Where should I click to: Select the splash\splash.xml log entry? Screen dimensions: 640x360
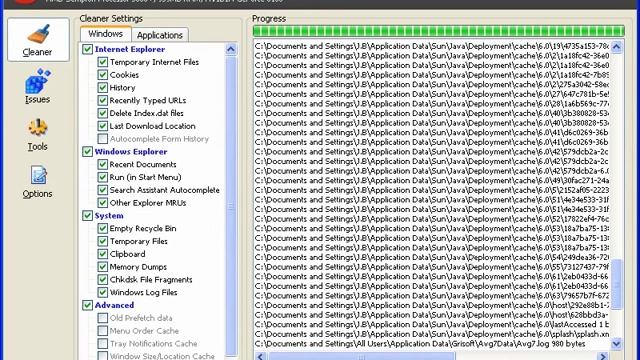coord(432,334)
